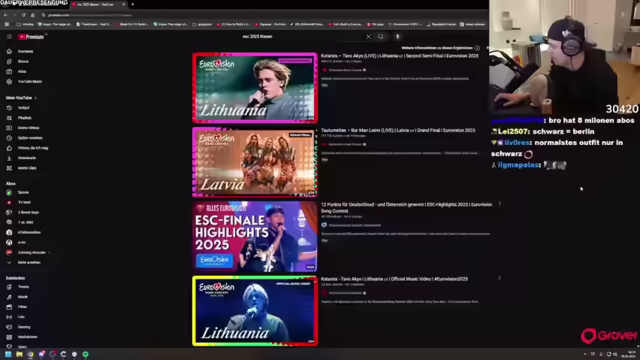Viewport: 640px width, 360px height.
Task: Switch to the active YouTube browser tab
Action: tap(98, 4)
